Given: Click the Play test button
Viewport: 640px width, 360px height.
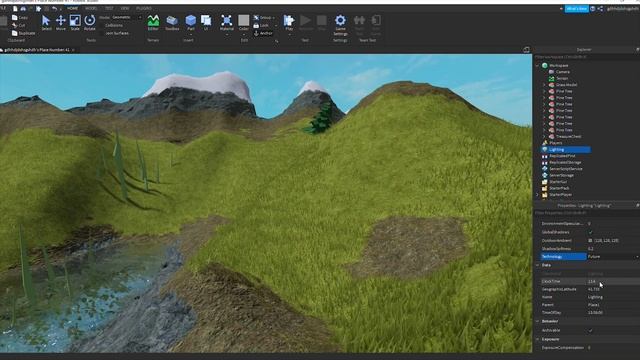Looking at the screenshot, I should pos(289,22).
